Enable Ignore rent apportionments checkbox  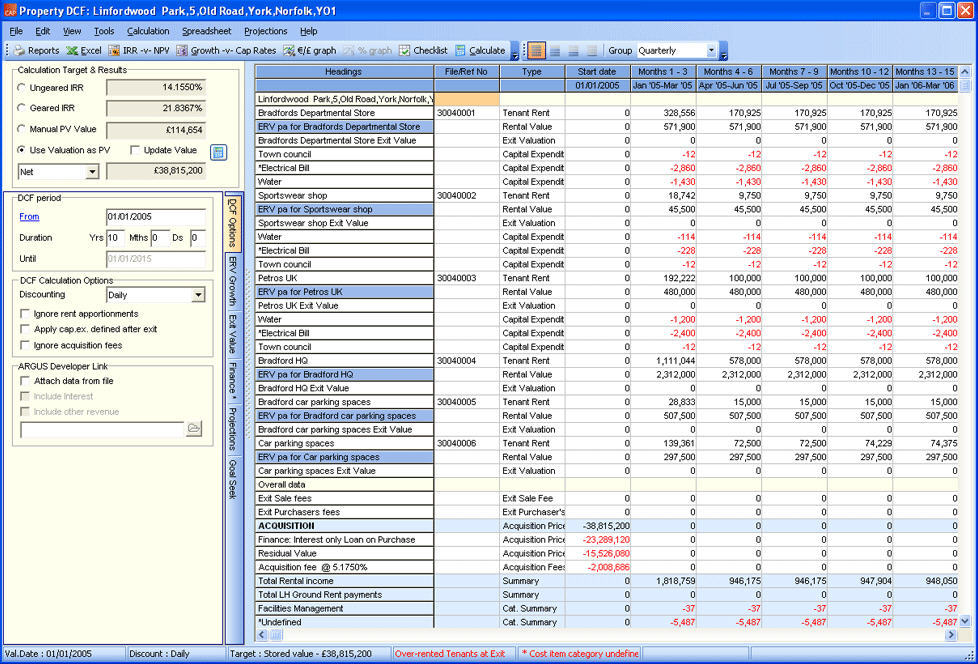[x=26, y=314]
